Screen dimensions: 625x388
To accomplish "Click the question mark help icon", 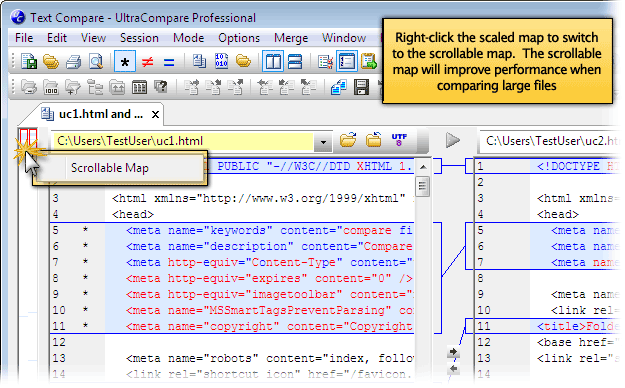I will coord(161,87).
